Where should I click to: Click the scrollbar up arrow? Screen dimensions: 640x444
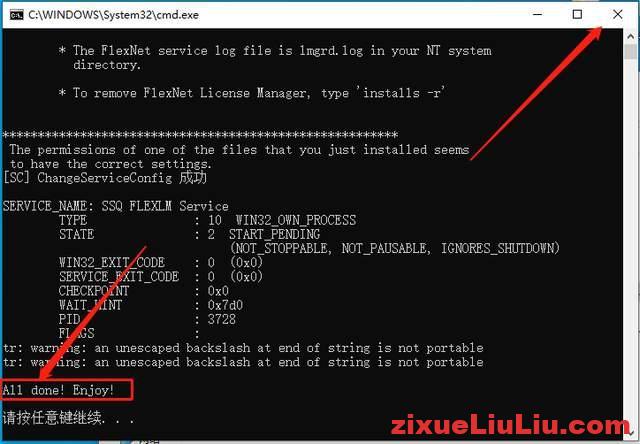pyautogui.click(x=631, y=36)
